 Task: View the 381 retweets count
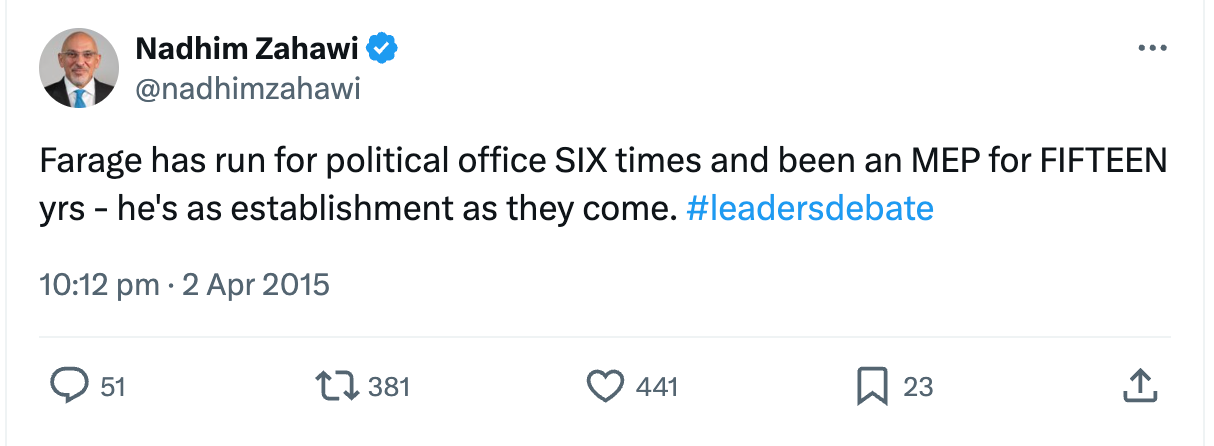[389, 387]
